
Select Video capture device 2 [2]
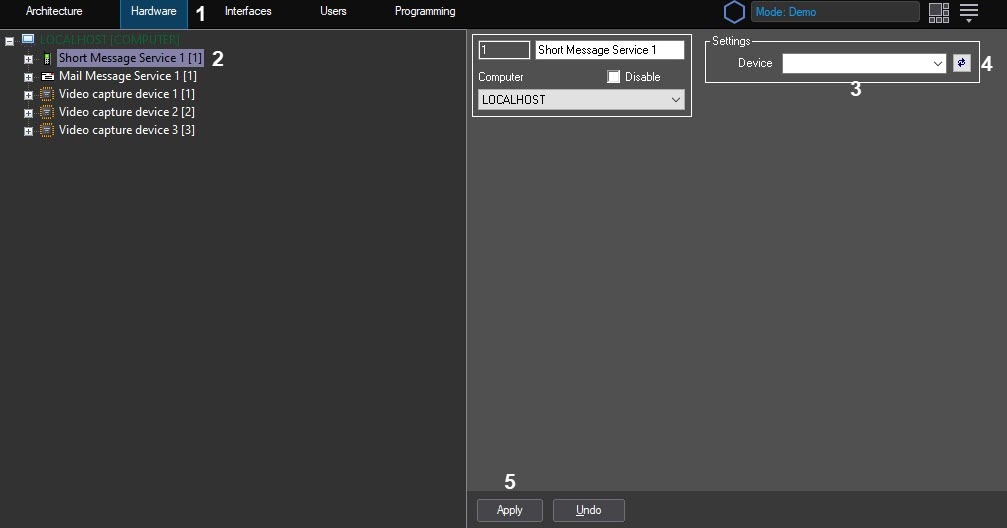127,112
